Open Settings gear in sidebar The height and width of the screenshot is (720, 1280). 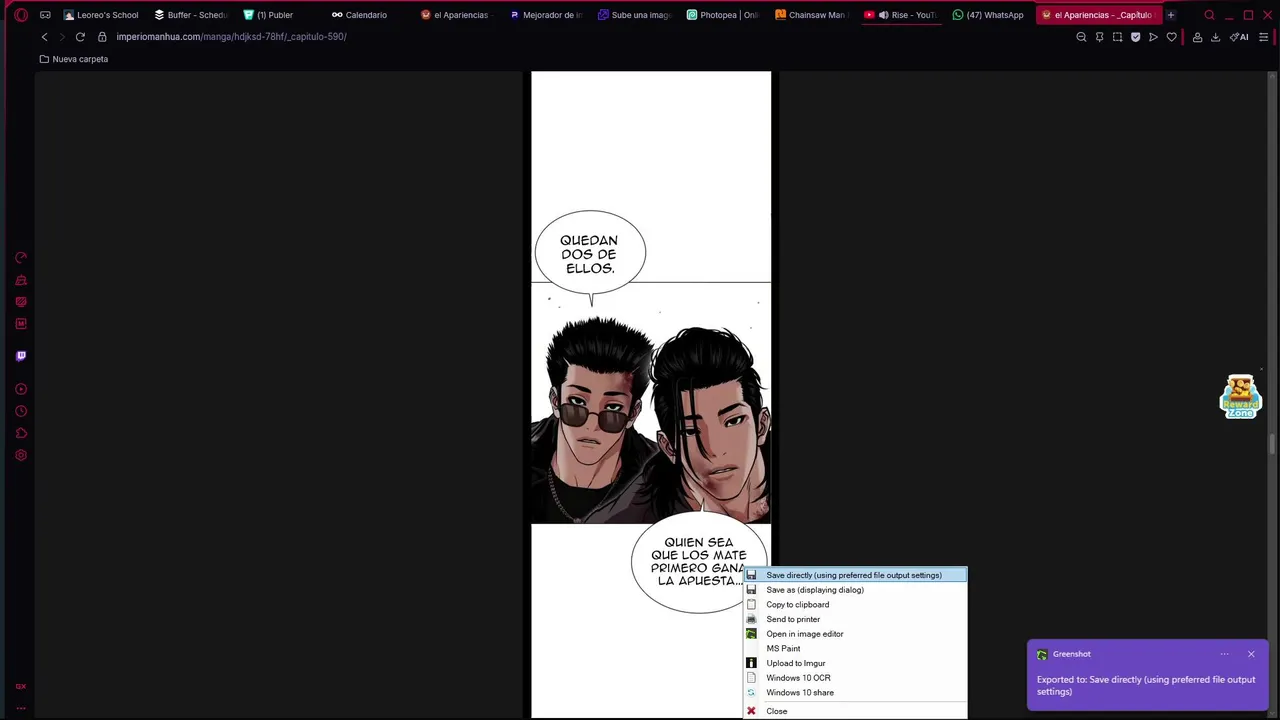(21, 455)
